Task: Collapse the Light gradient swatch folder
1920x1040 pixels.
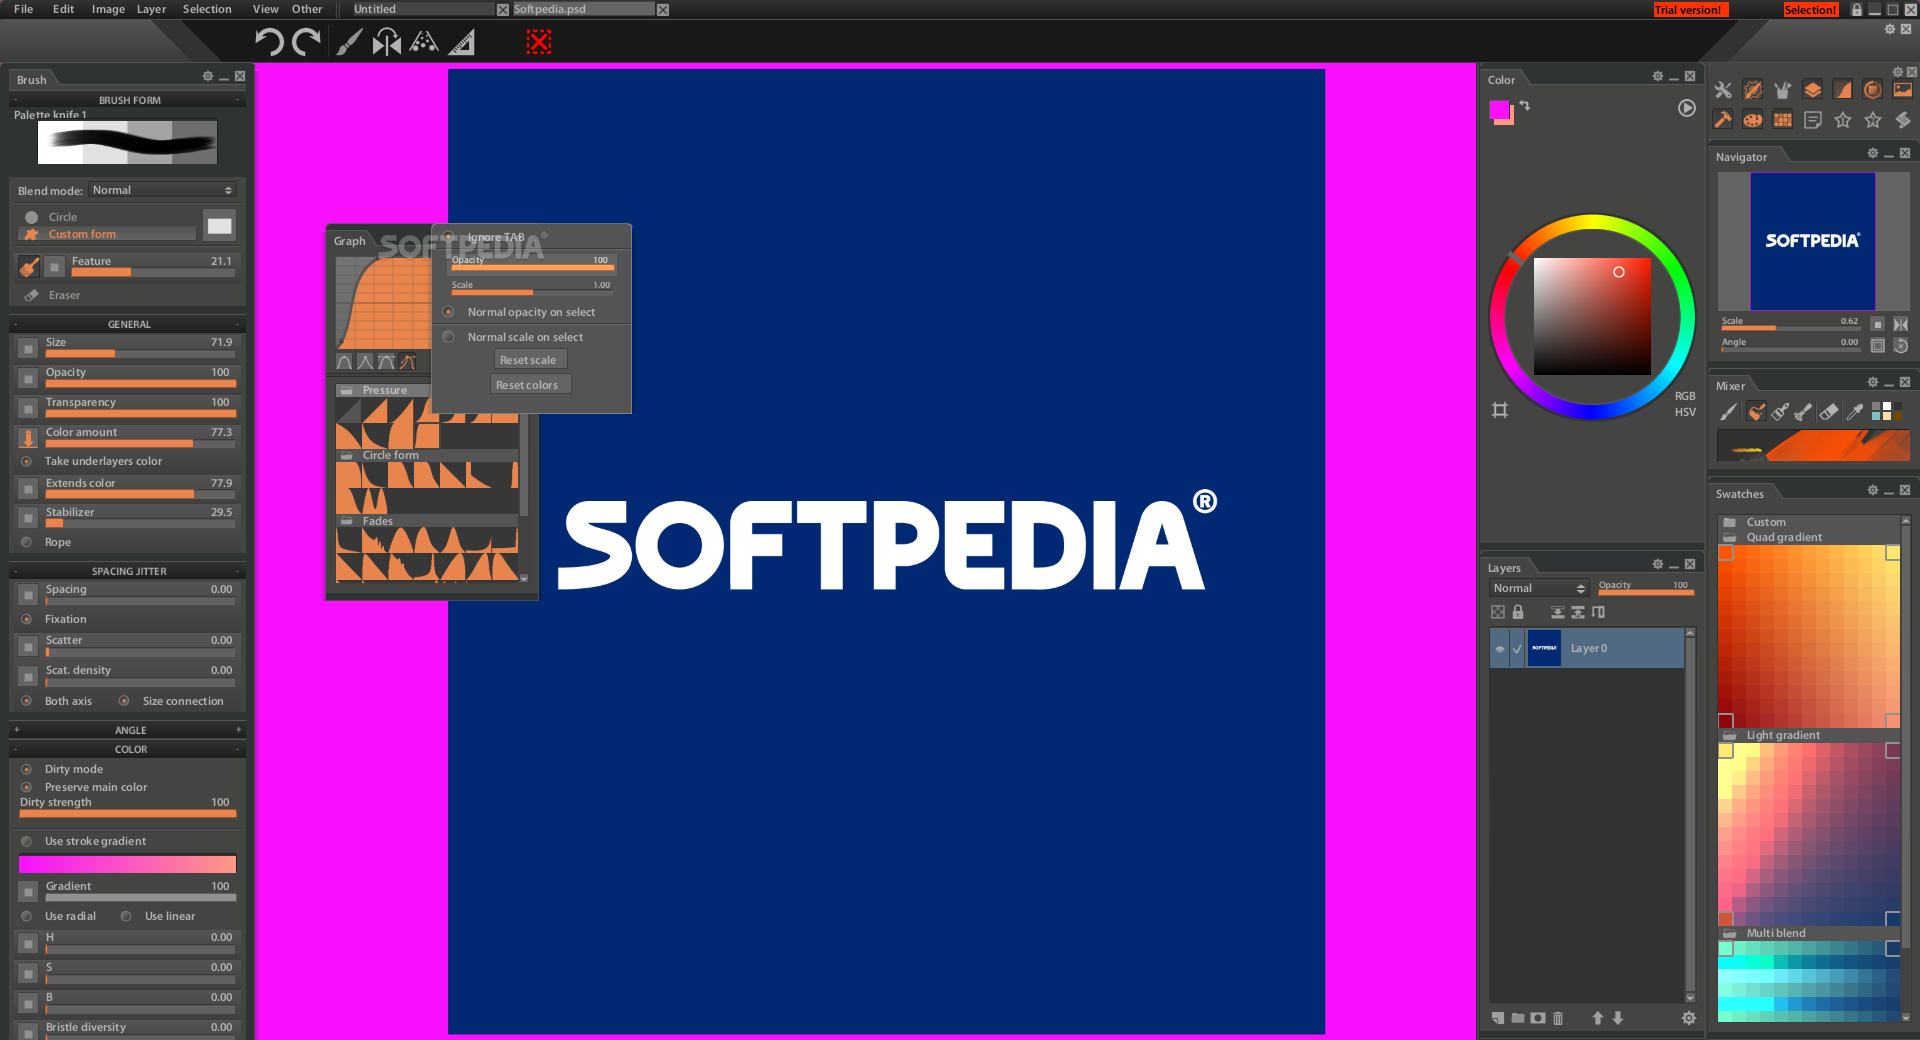Action: pyautogui.click(x=1729, y=735)
